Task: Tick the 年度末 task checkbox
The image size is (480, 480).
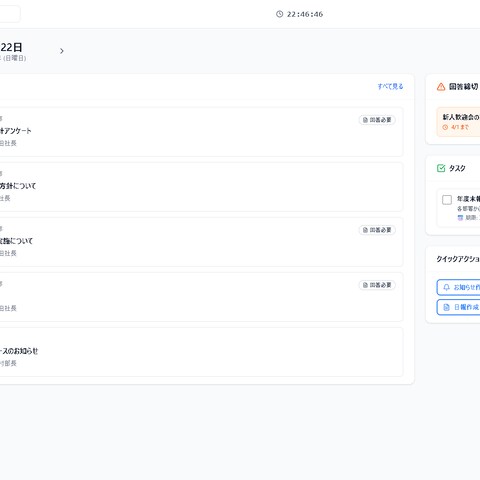Action: [x=447, y=200]
